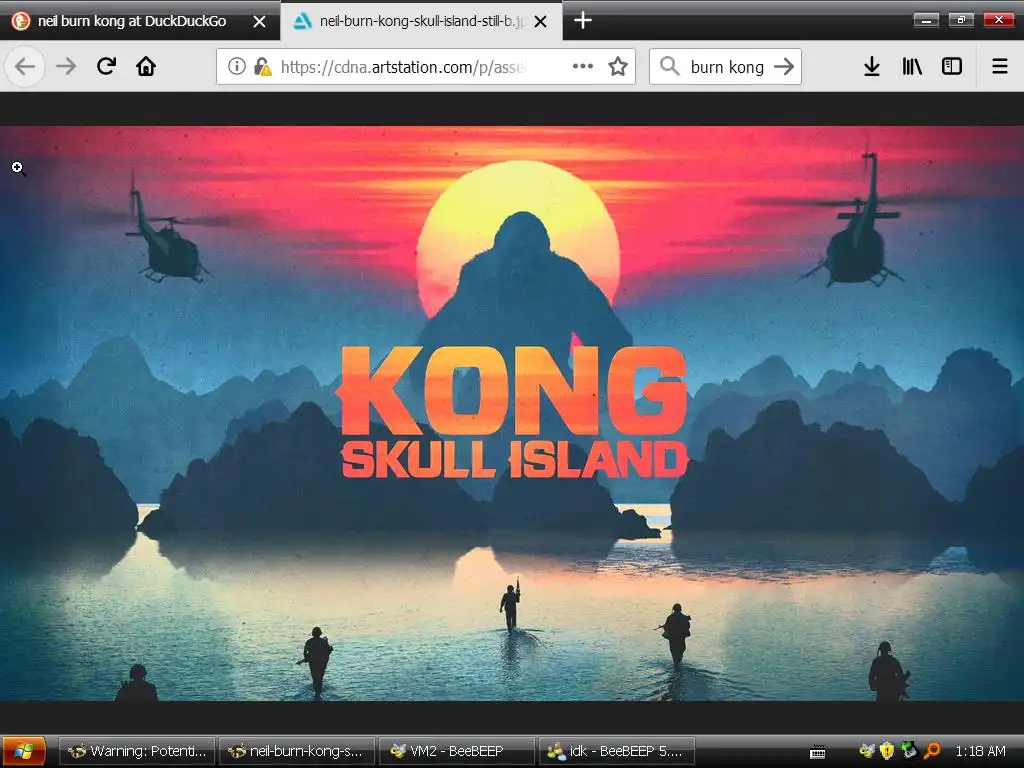This screenshot has width=1024, height=768.
Task: Close the DuckDuckGo tab
Action: (x=259, y=22)
